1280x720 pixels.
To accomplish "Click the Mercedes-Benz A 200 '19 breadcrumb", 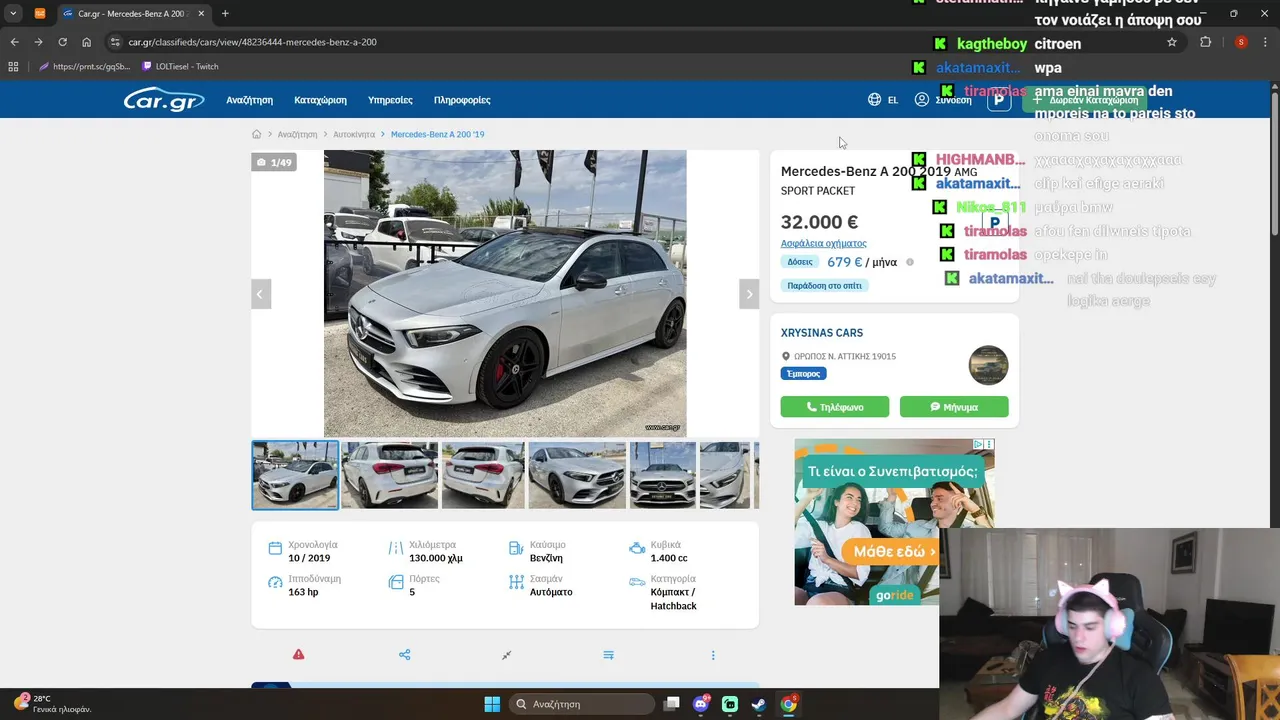I will pyautogui.click(x=437, y=134).
